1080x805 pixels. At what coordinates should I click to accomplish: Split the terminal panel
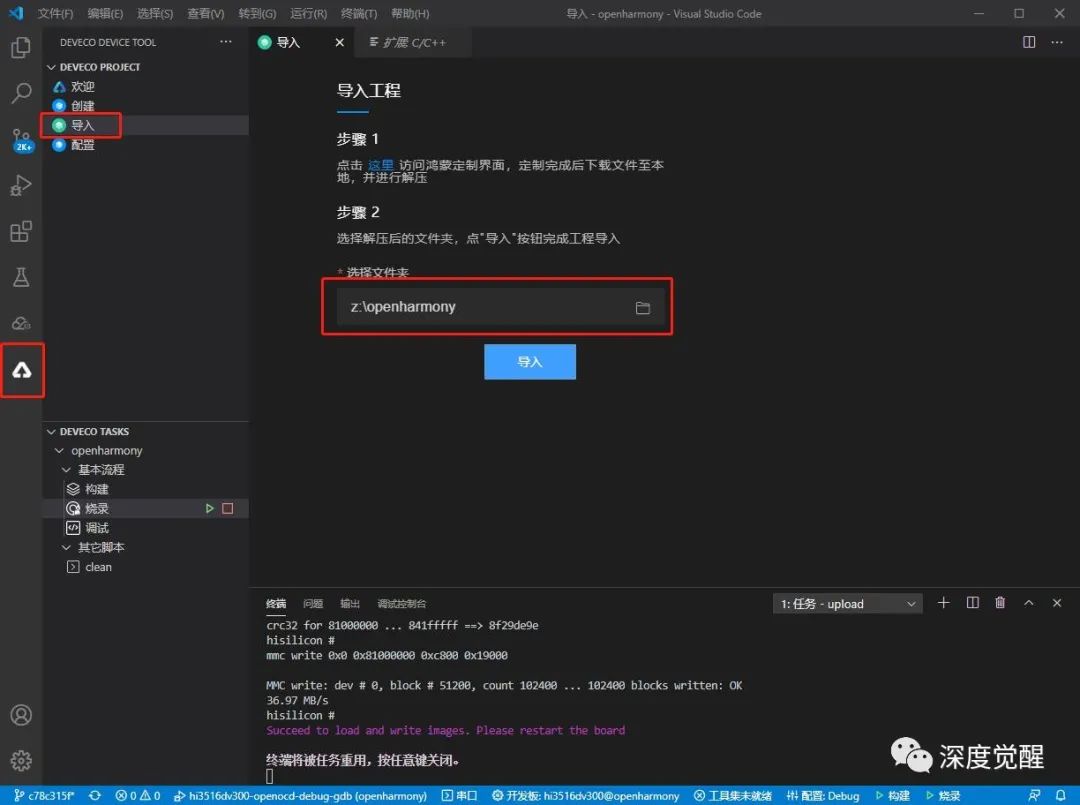tap(973, 603)
